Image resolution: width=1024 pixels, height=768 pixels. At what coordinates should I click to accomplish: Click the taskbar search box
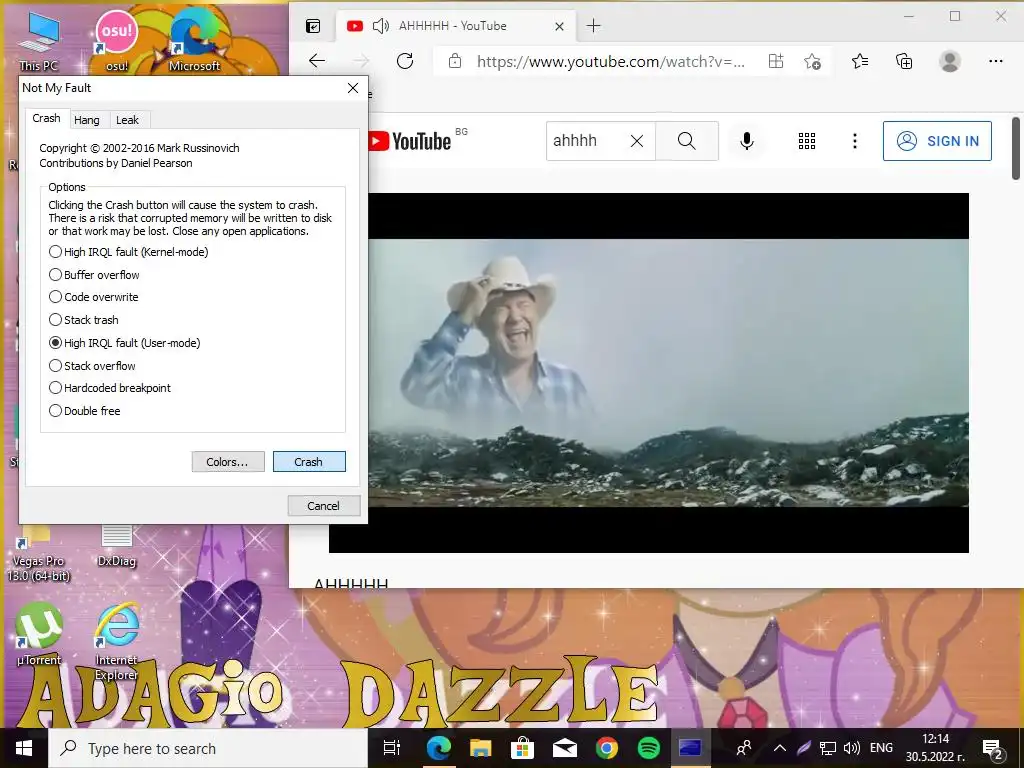(208, 748)
